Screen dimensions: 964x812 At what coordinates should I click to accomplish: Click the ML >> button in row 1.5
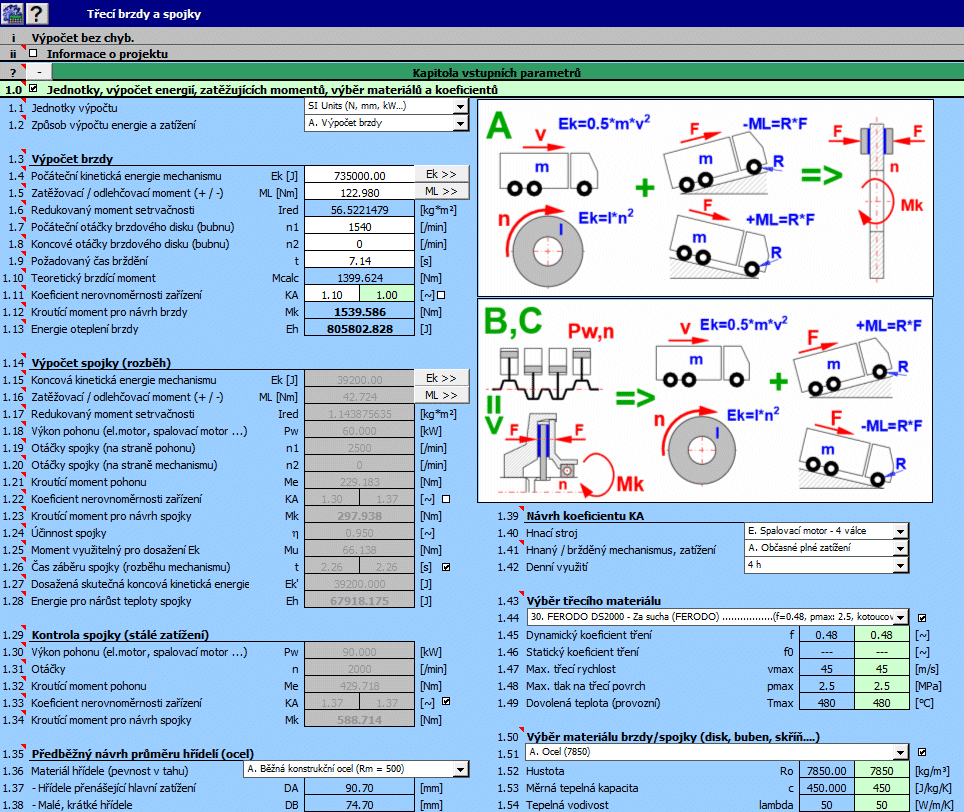pyautogui.click(x=441, y=192)
